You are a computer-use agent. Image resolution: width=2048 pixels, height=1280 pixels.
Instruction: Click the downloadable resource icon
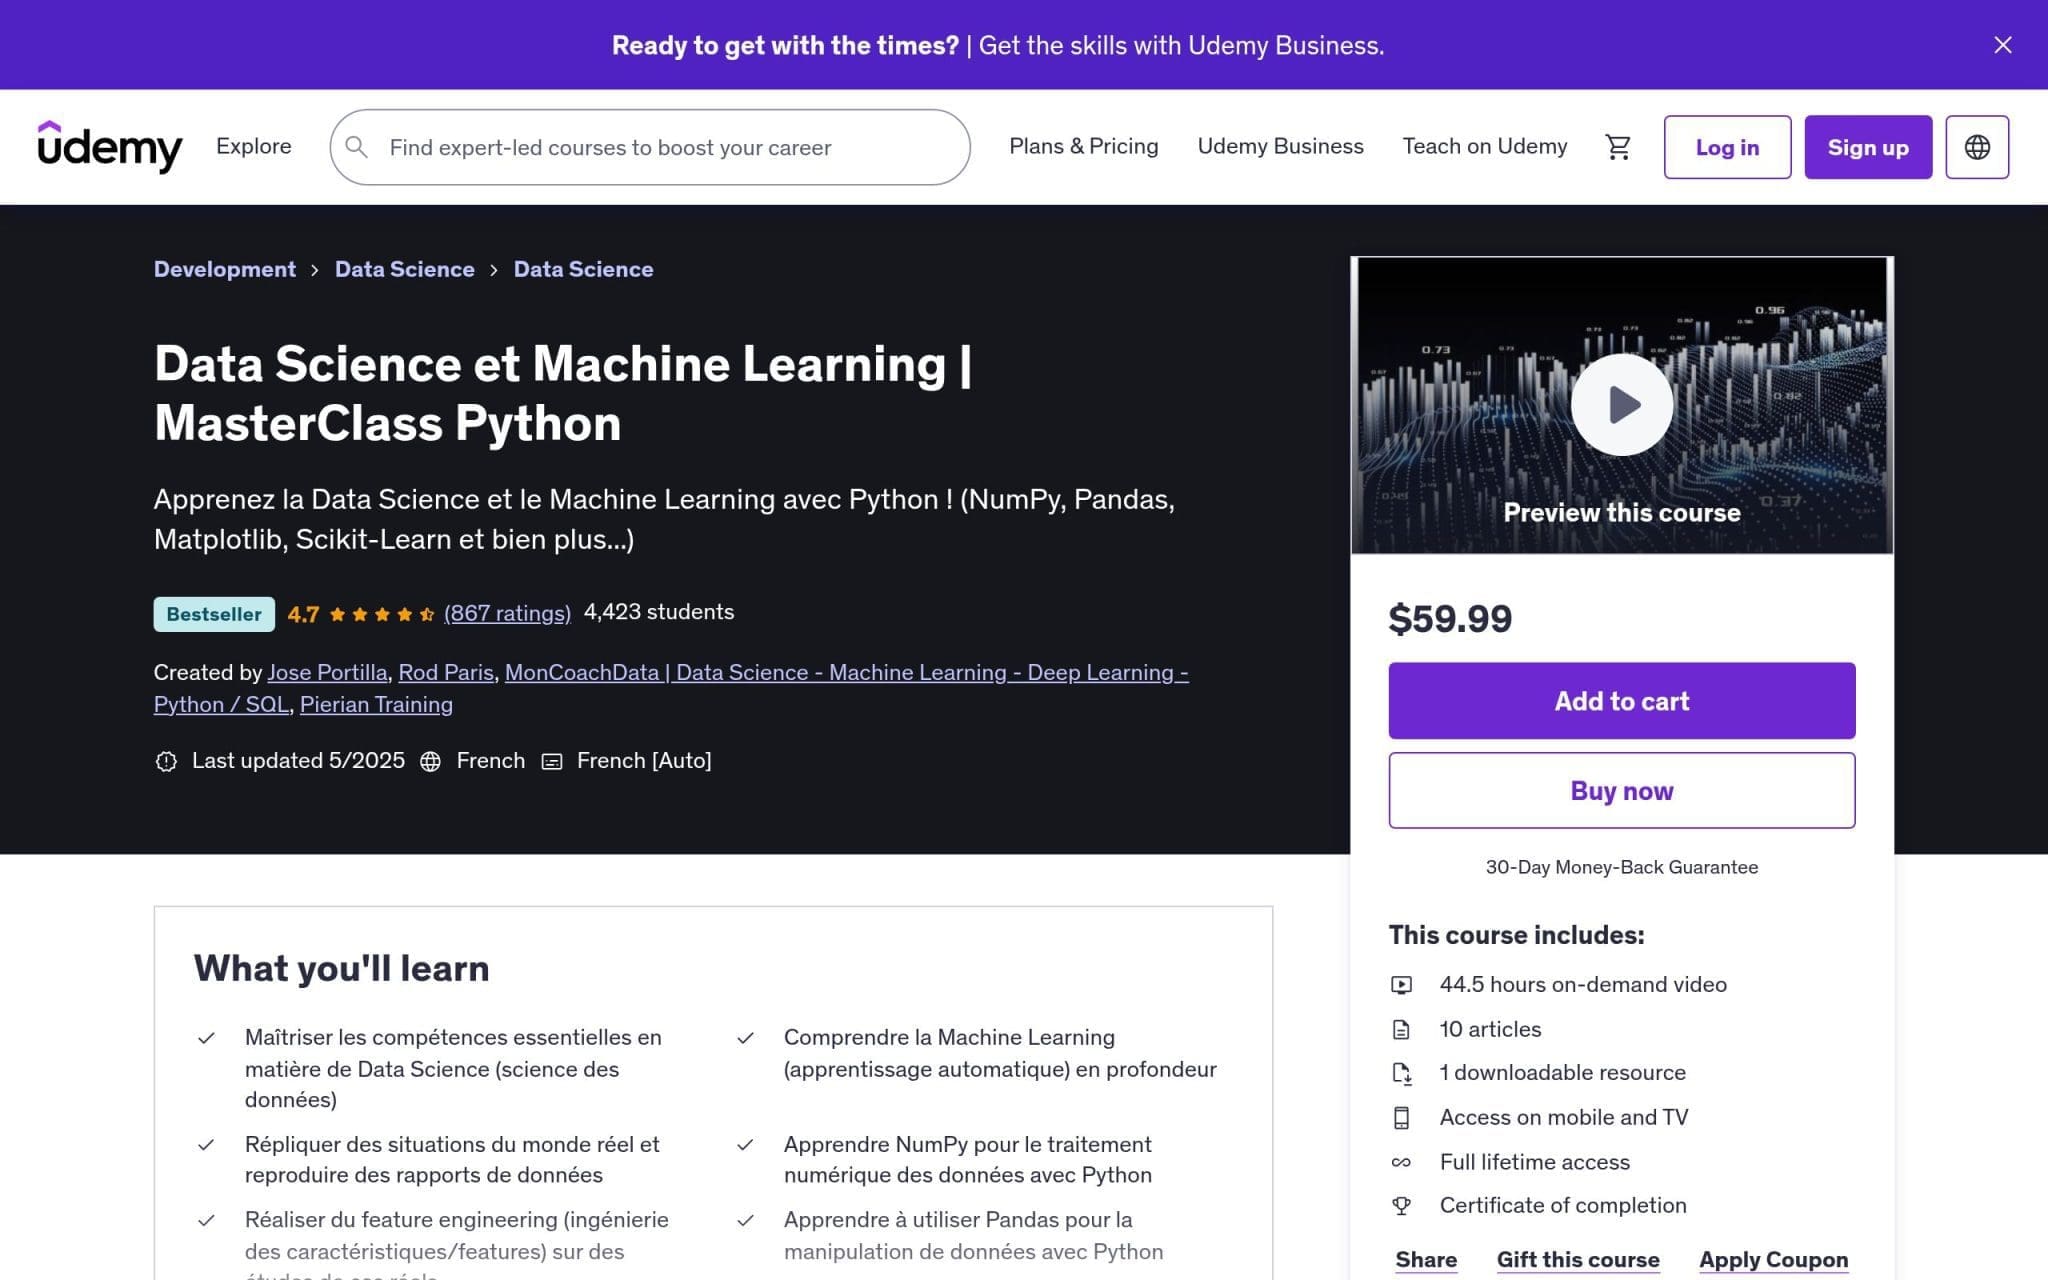coord(1401,1073)
